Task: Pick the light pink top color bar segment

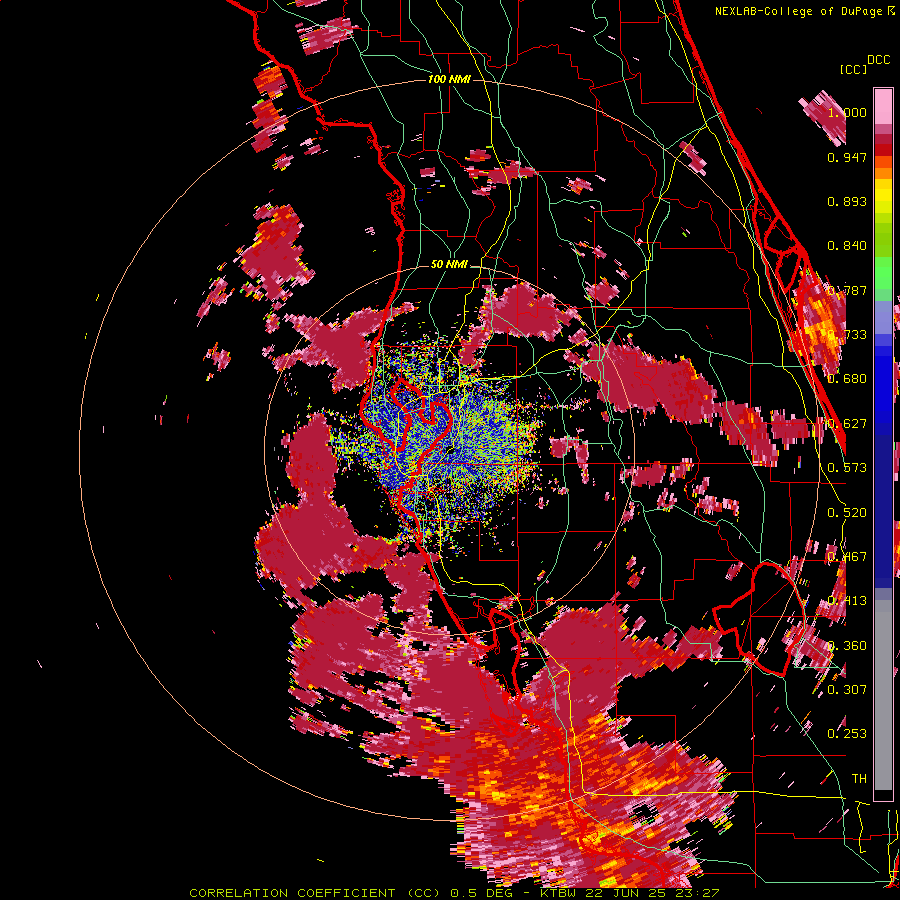Action: pyautogui.click(x=883, y=106)
